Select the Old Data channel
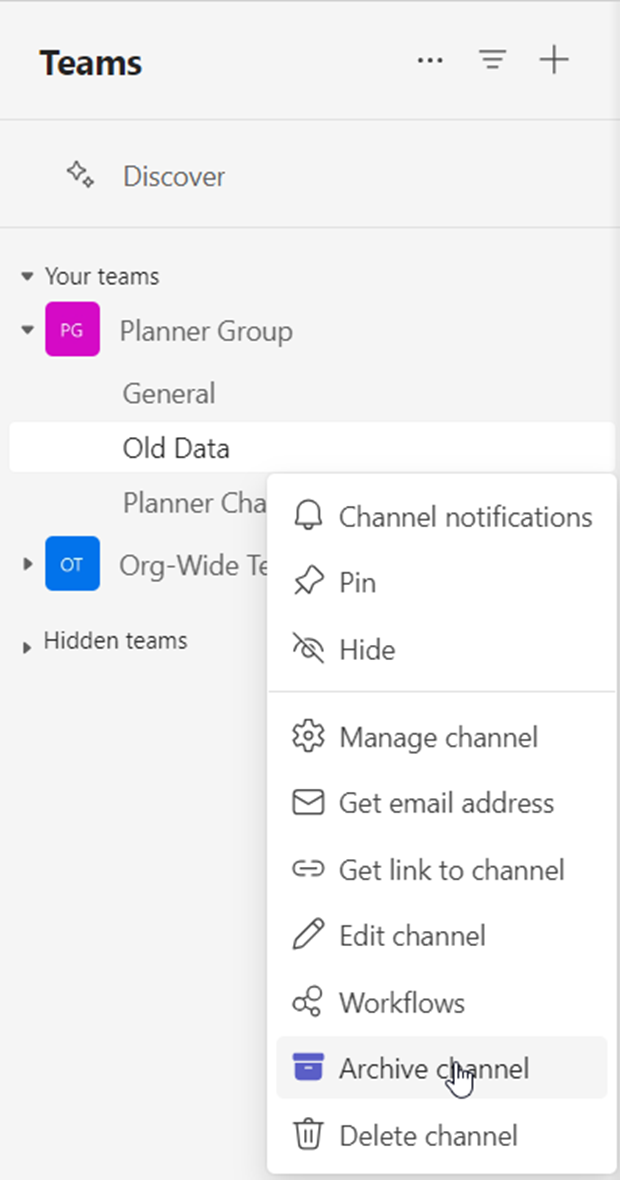Image resolution: width=620 pixels, height=1180 pixels. tap(175, 447)
